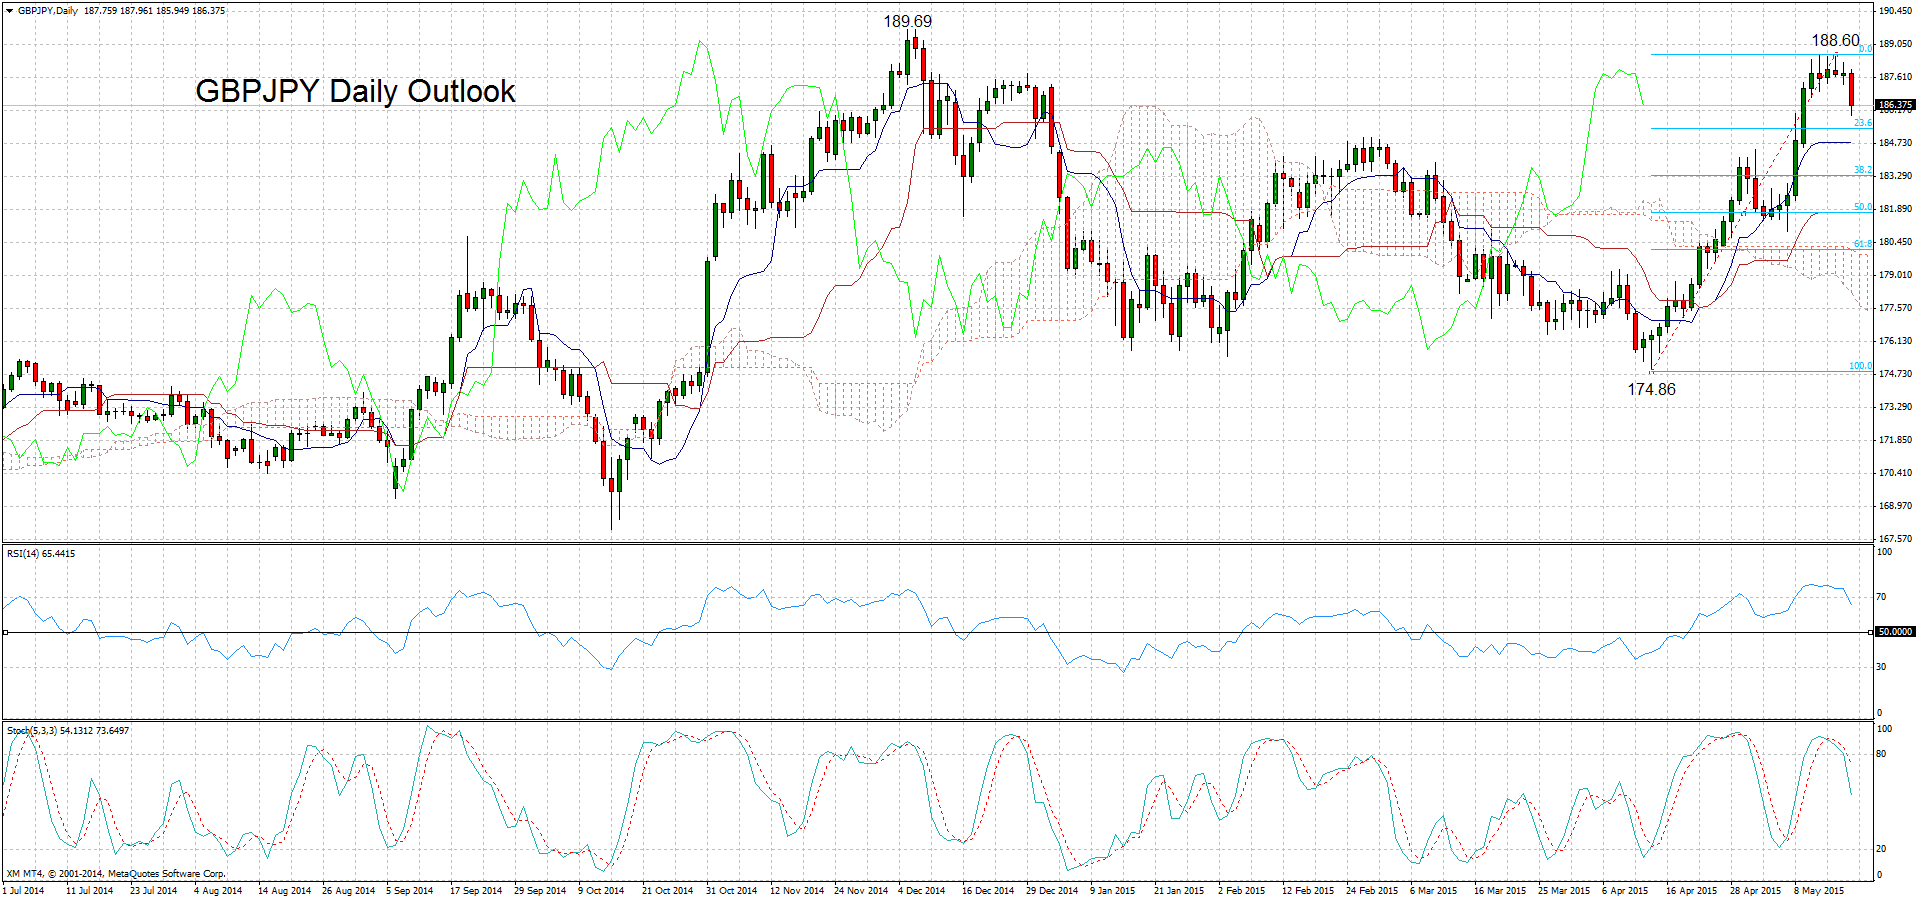
Task: Click the 9 Oct 2014 date label
Action: [x=601, y=890]
